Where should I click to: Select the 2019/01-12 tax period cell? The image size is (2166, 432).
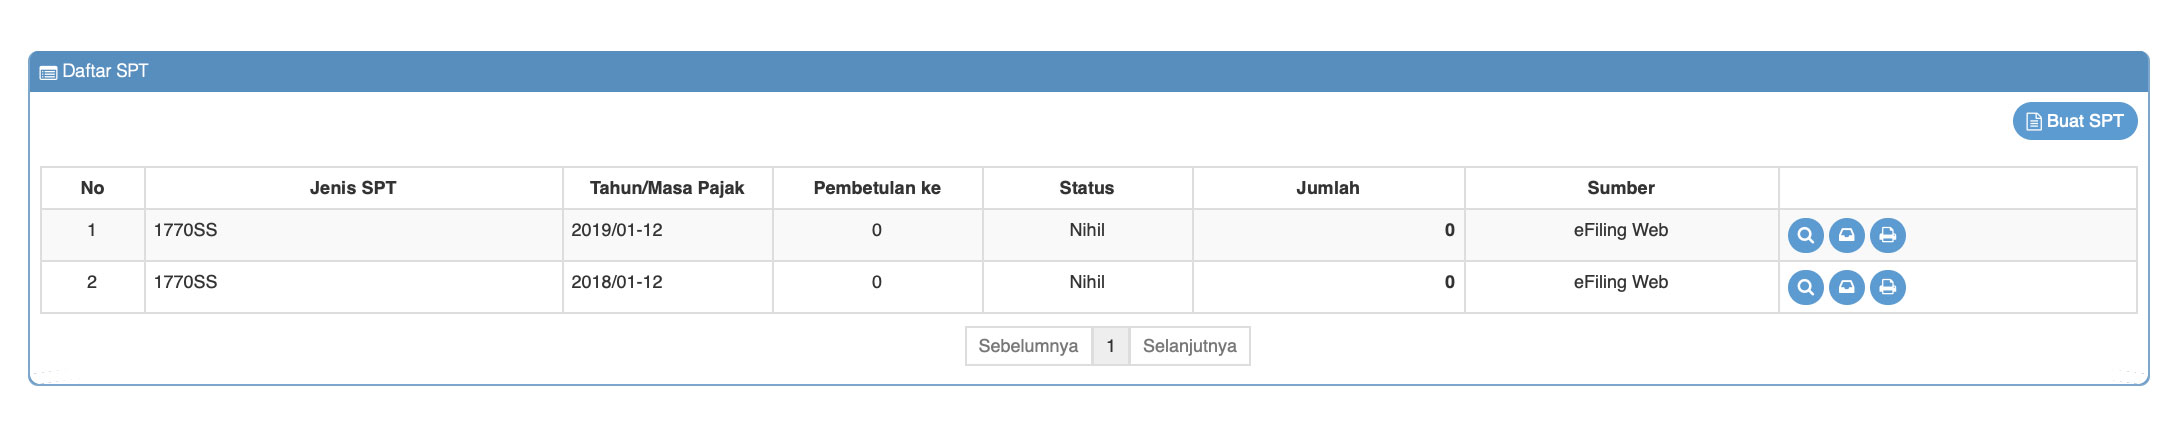pos(617,230)
